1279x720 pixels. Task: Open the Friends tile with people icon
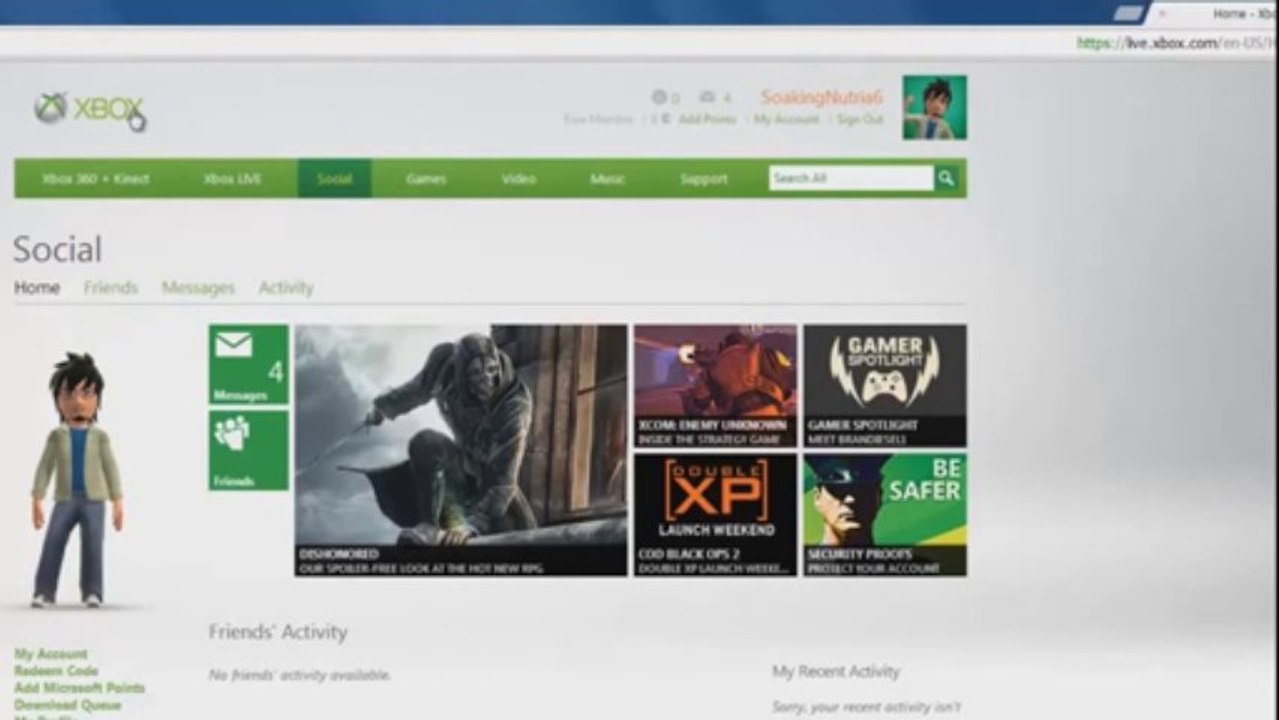click(248, 450)
